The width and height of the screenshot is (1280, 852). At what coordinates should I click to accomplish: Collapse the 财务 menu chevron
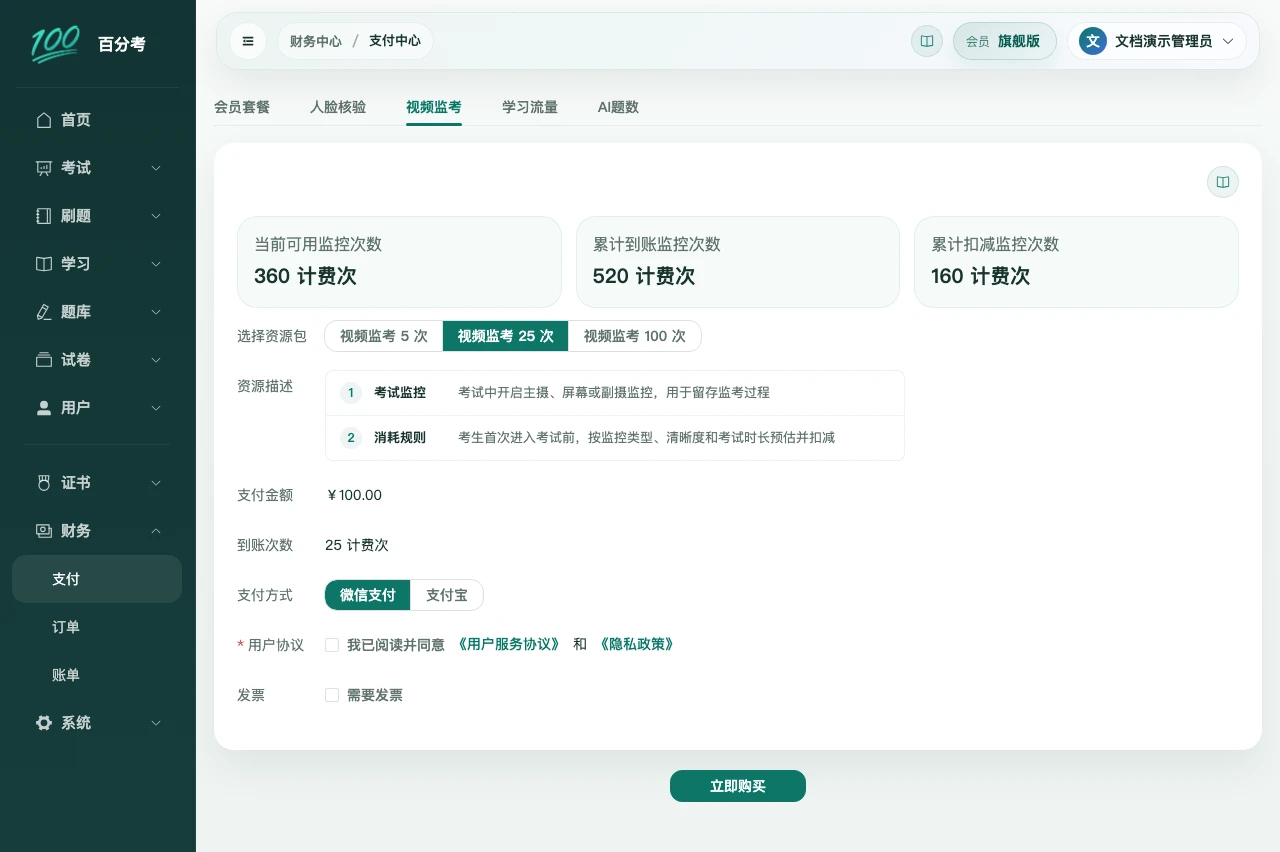pos(156,531)
